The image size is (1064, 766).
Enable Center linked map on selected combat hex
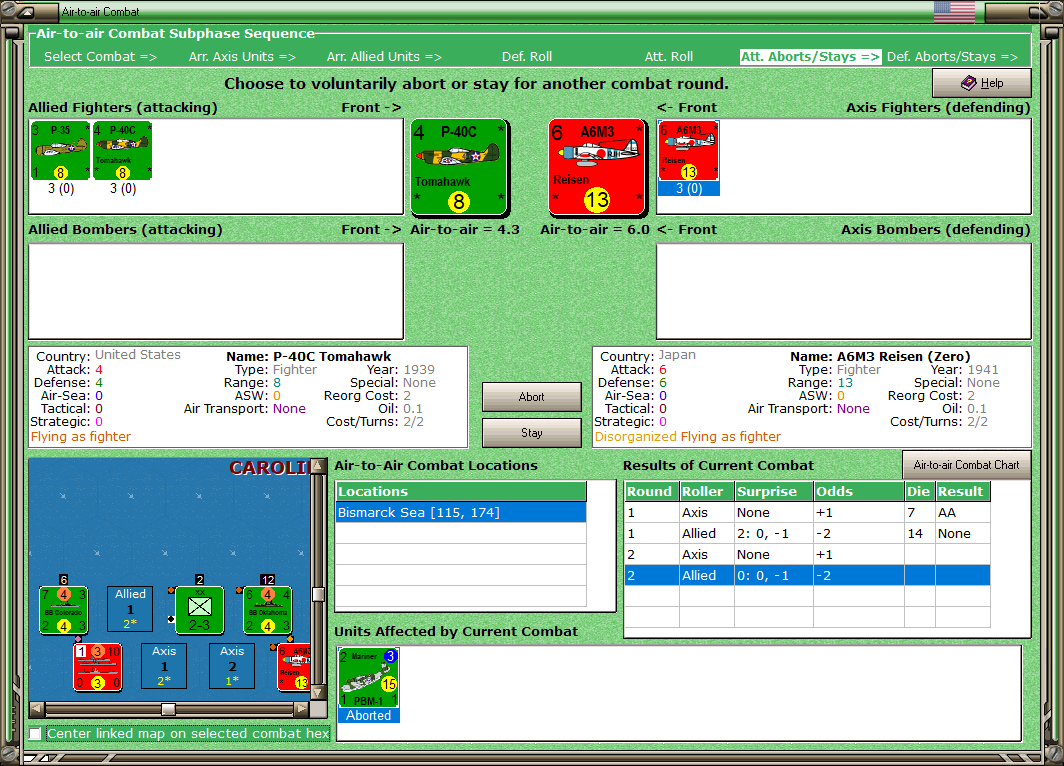[35, 733]
